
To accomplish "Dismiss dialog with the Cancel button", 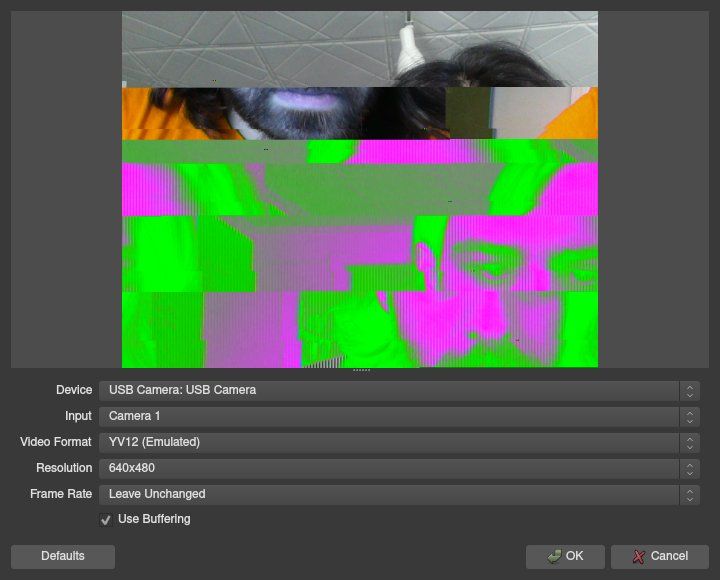I will (x=659, y=557).
